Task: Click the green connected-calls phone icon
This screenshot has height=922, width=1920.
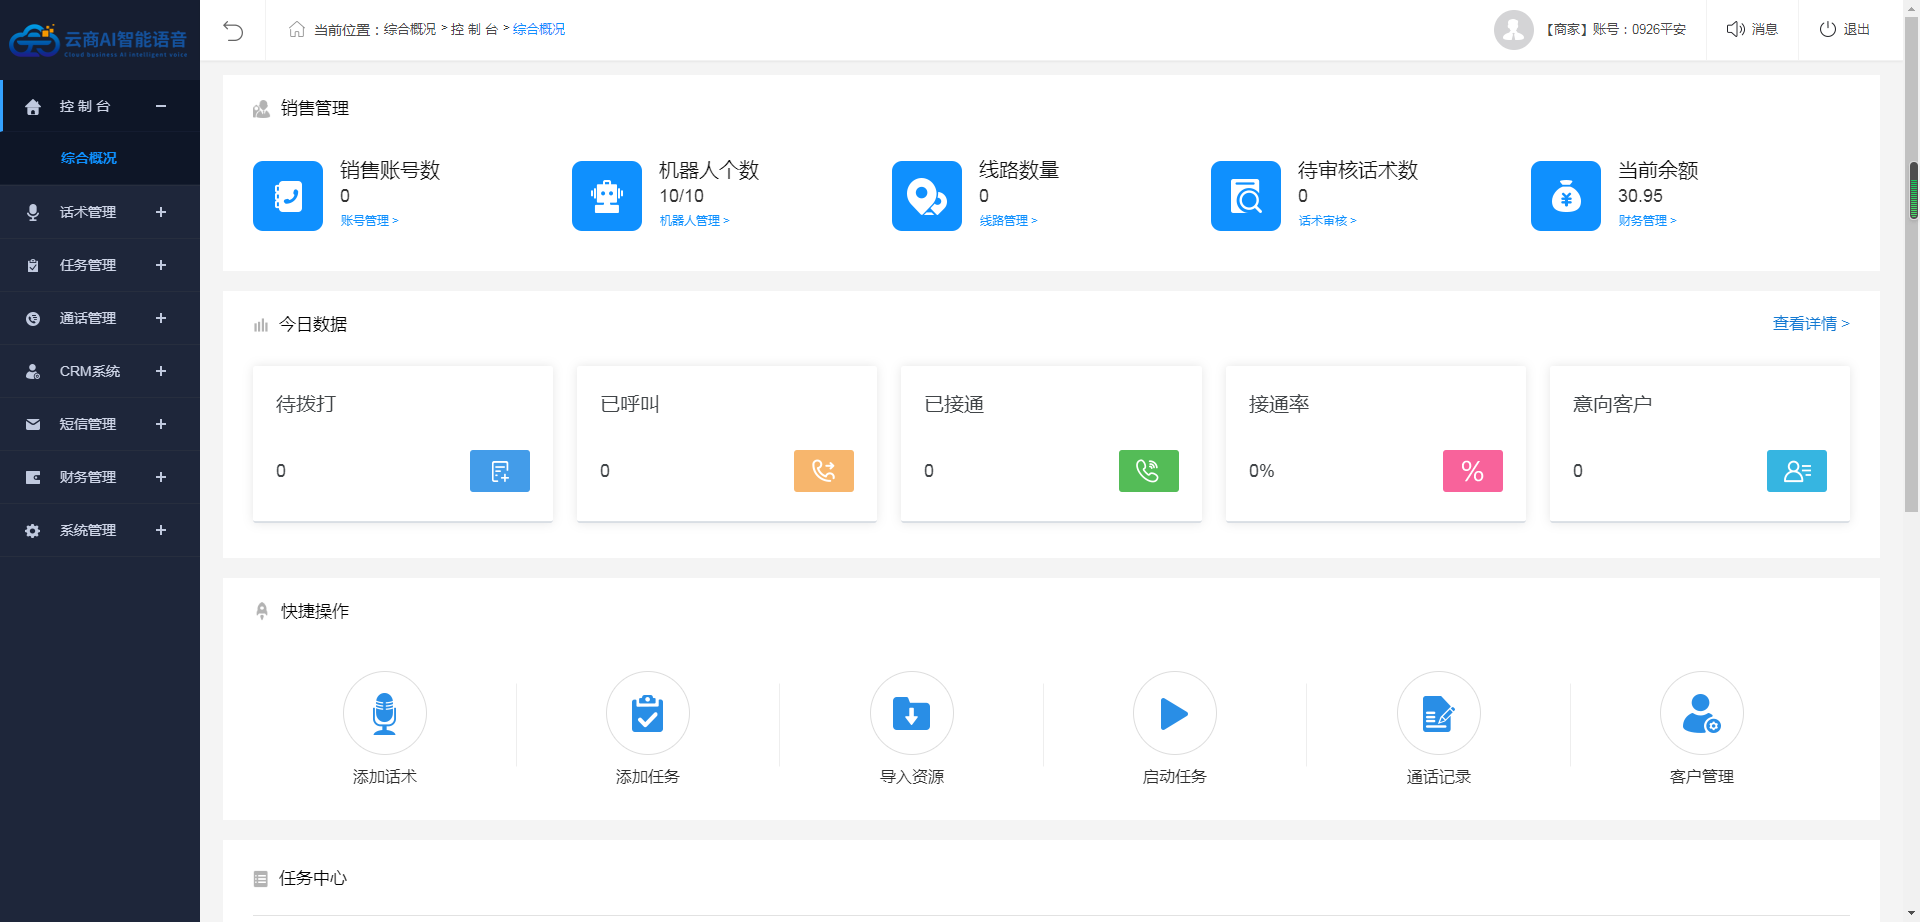Action: [1148, 471]
